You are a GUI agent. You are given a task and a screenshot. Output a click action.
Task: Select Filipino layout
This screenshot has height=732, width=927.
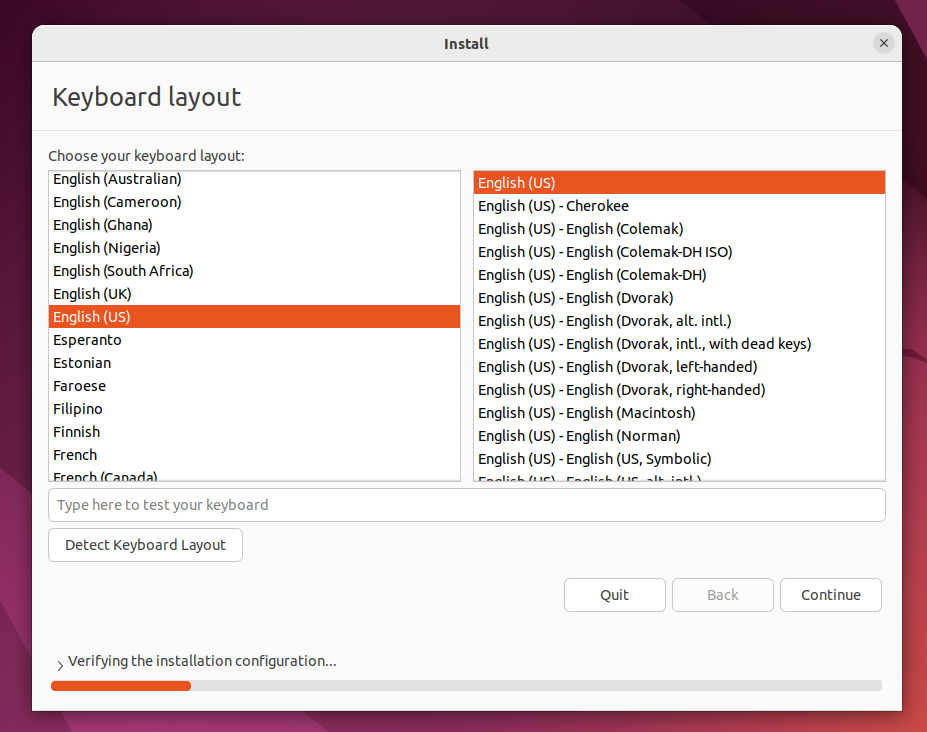[254, 409]
